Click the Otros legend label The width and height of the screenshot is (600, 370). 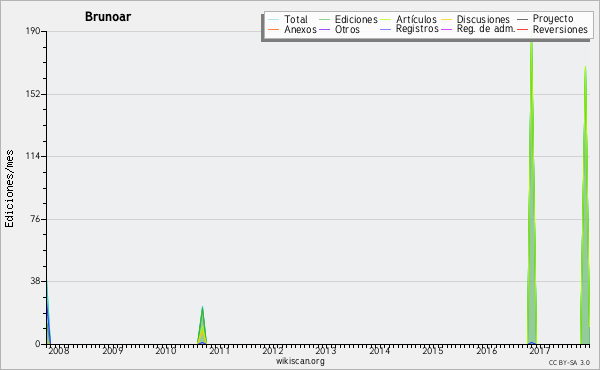coord(347,29)
